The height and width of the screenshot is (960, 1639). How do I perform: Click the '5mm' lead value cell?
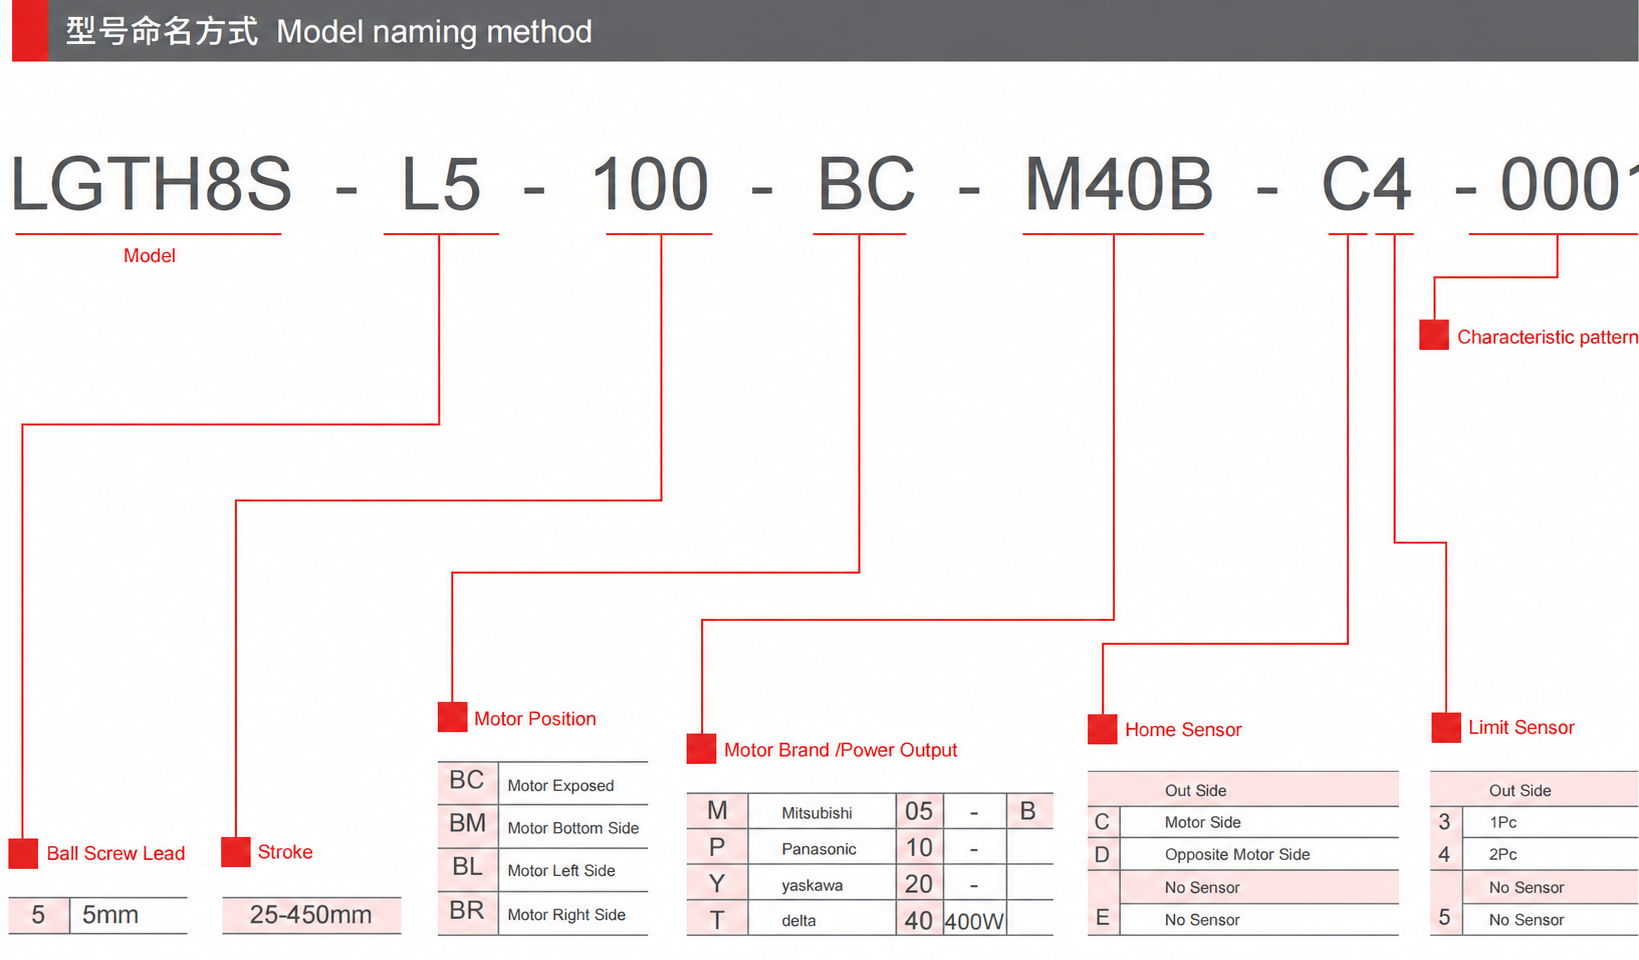click(128, 915)
